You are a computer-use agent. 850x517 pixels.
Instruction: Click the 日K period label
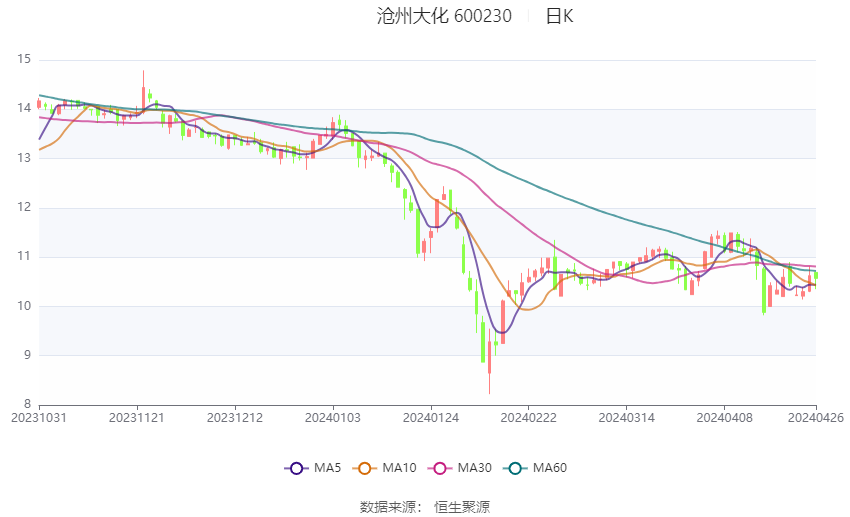[559, 16]
